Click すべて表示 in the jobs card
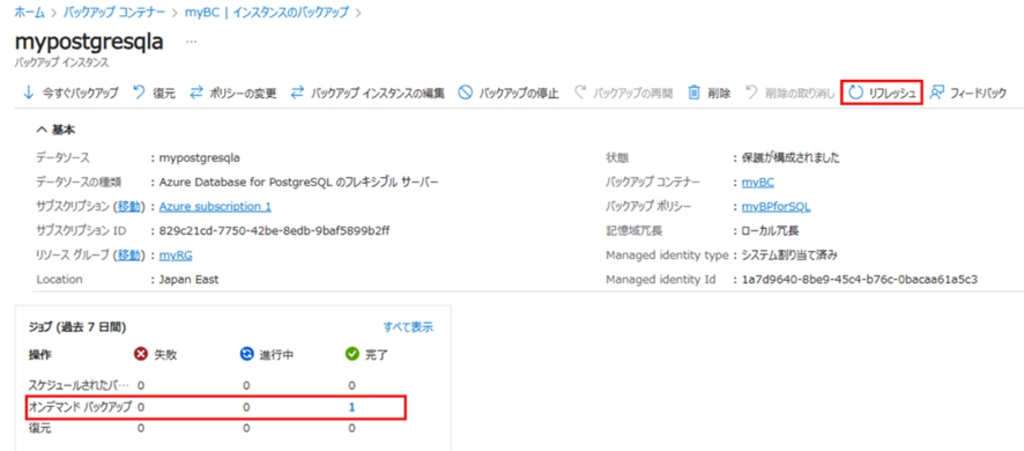 (408, 327)
